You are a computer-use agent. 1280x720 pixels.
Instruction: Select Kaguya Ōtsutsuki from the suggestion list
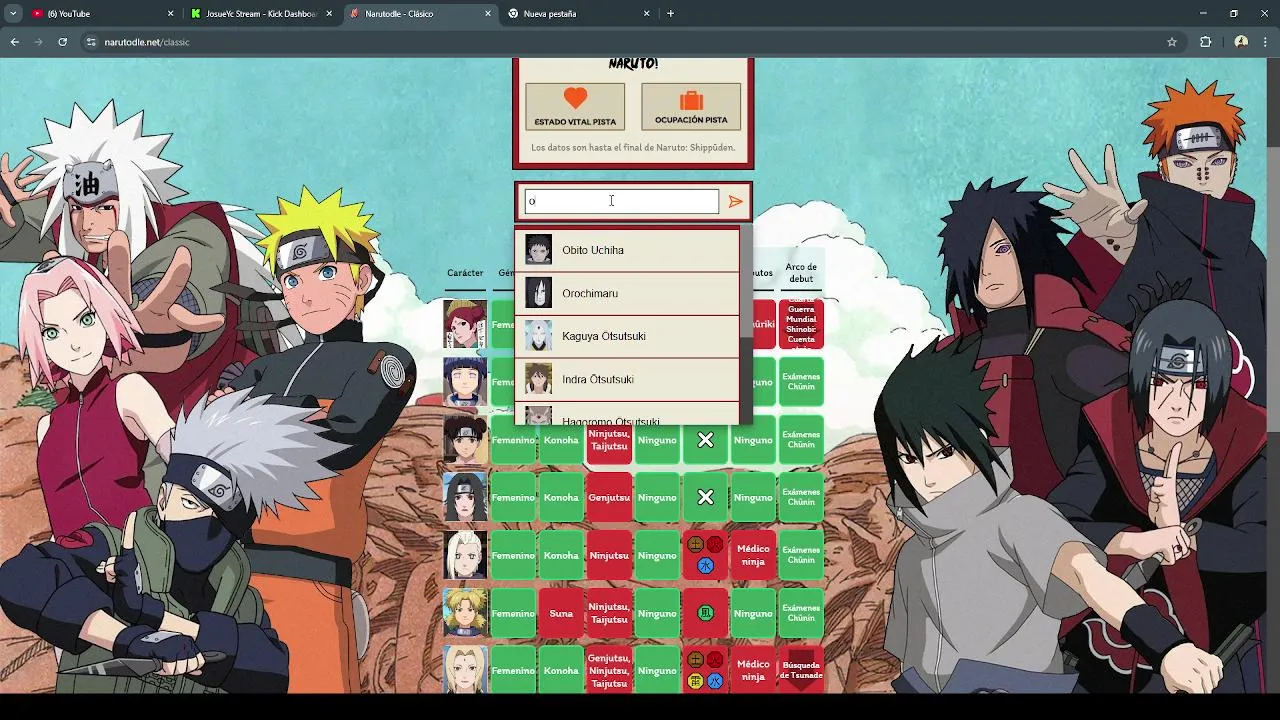[627, 336]
